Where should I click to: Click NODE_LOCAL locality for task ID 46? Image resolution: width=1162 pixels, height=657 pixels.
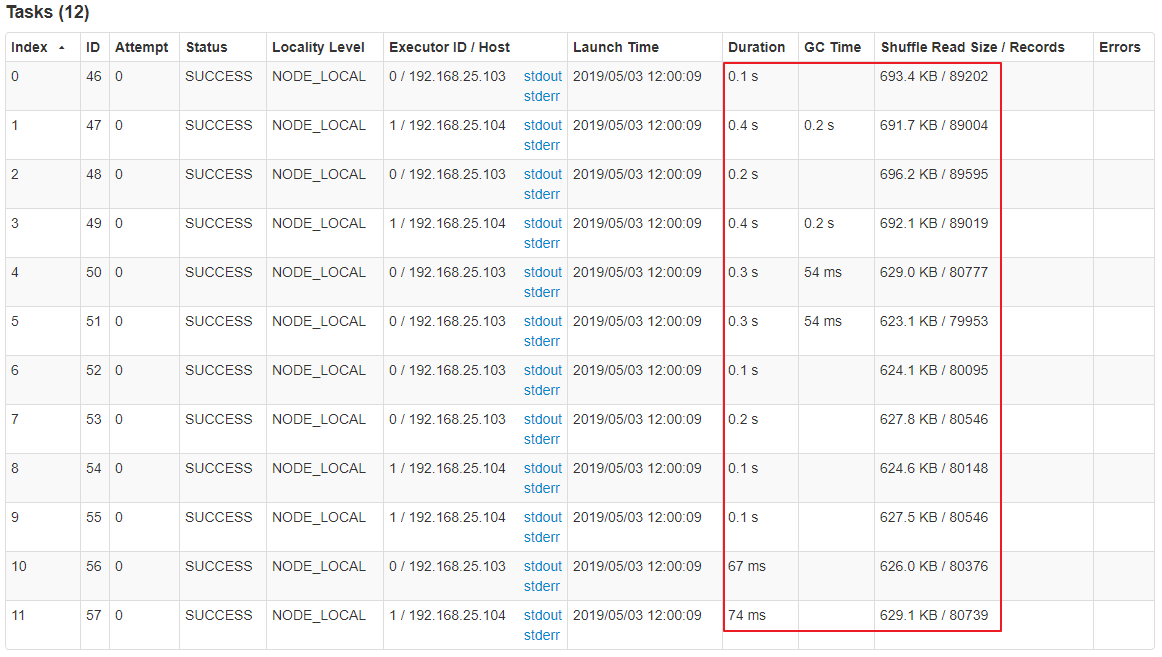click(x=319, y=76)
